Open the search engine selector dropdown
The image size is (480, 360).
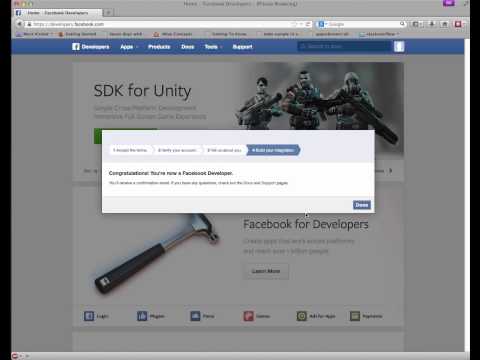click(x=322, y=24)
